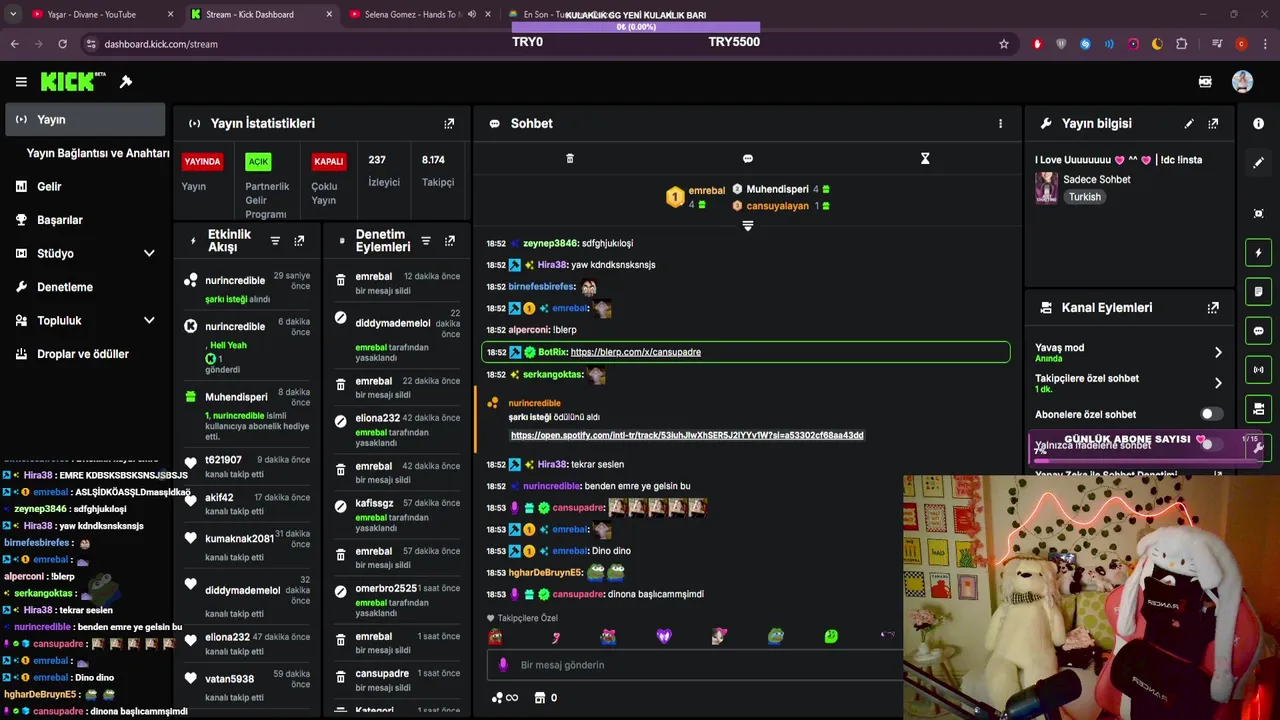Open Yayın Bağlantısı ve Anahtarı
The width and height of the screenshot is (1280, 720).
[x=98, y=153]
